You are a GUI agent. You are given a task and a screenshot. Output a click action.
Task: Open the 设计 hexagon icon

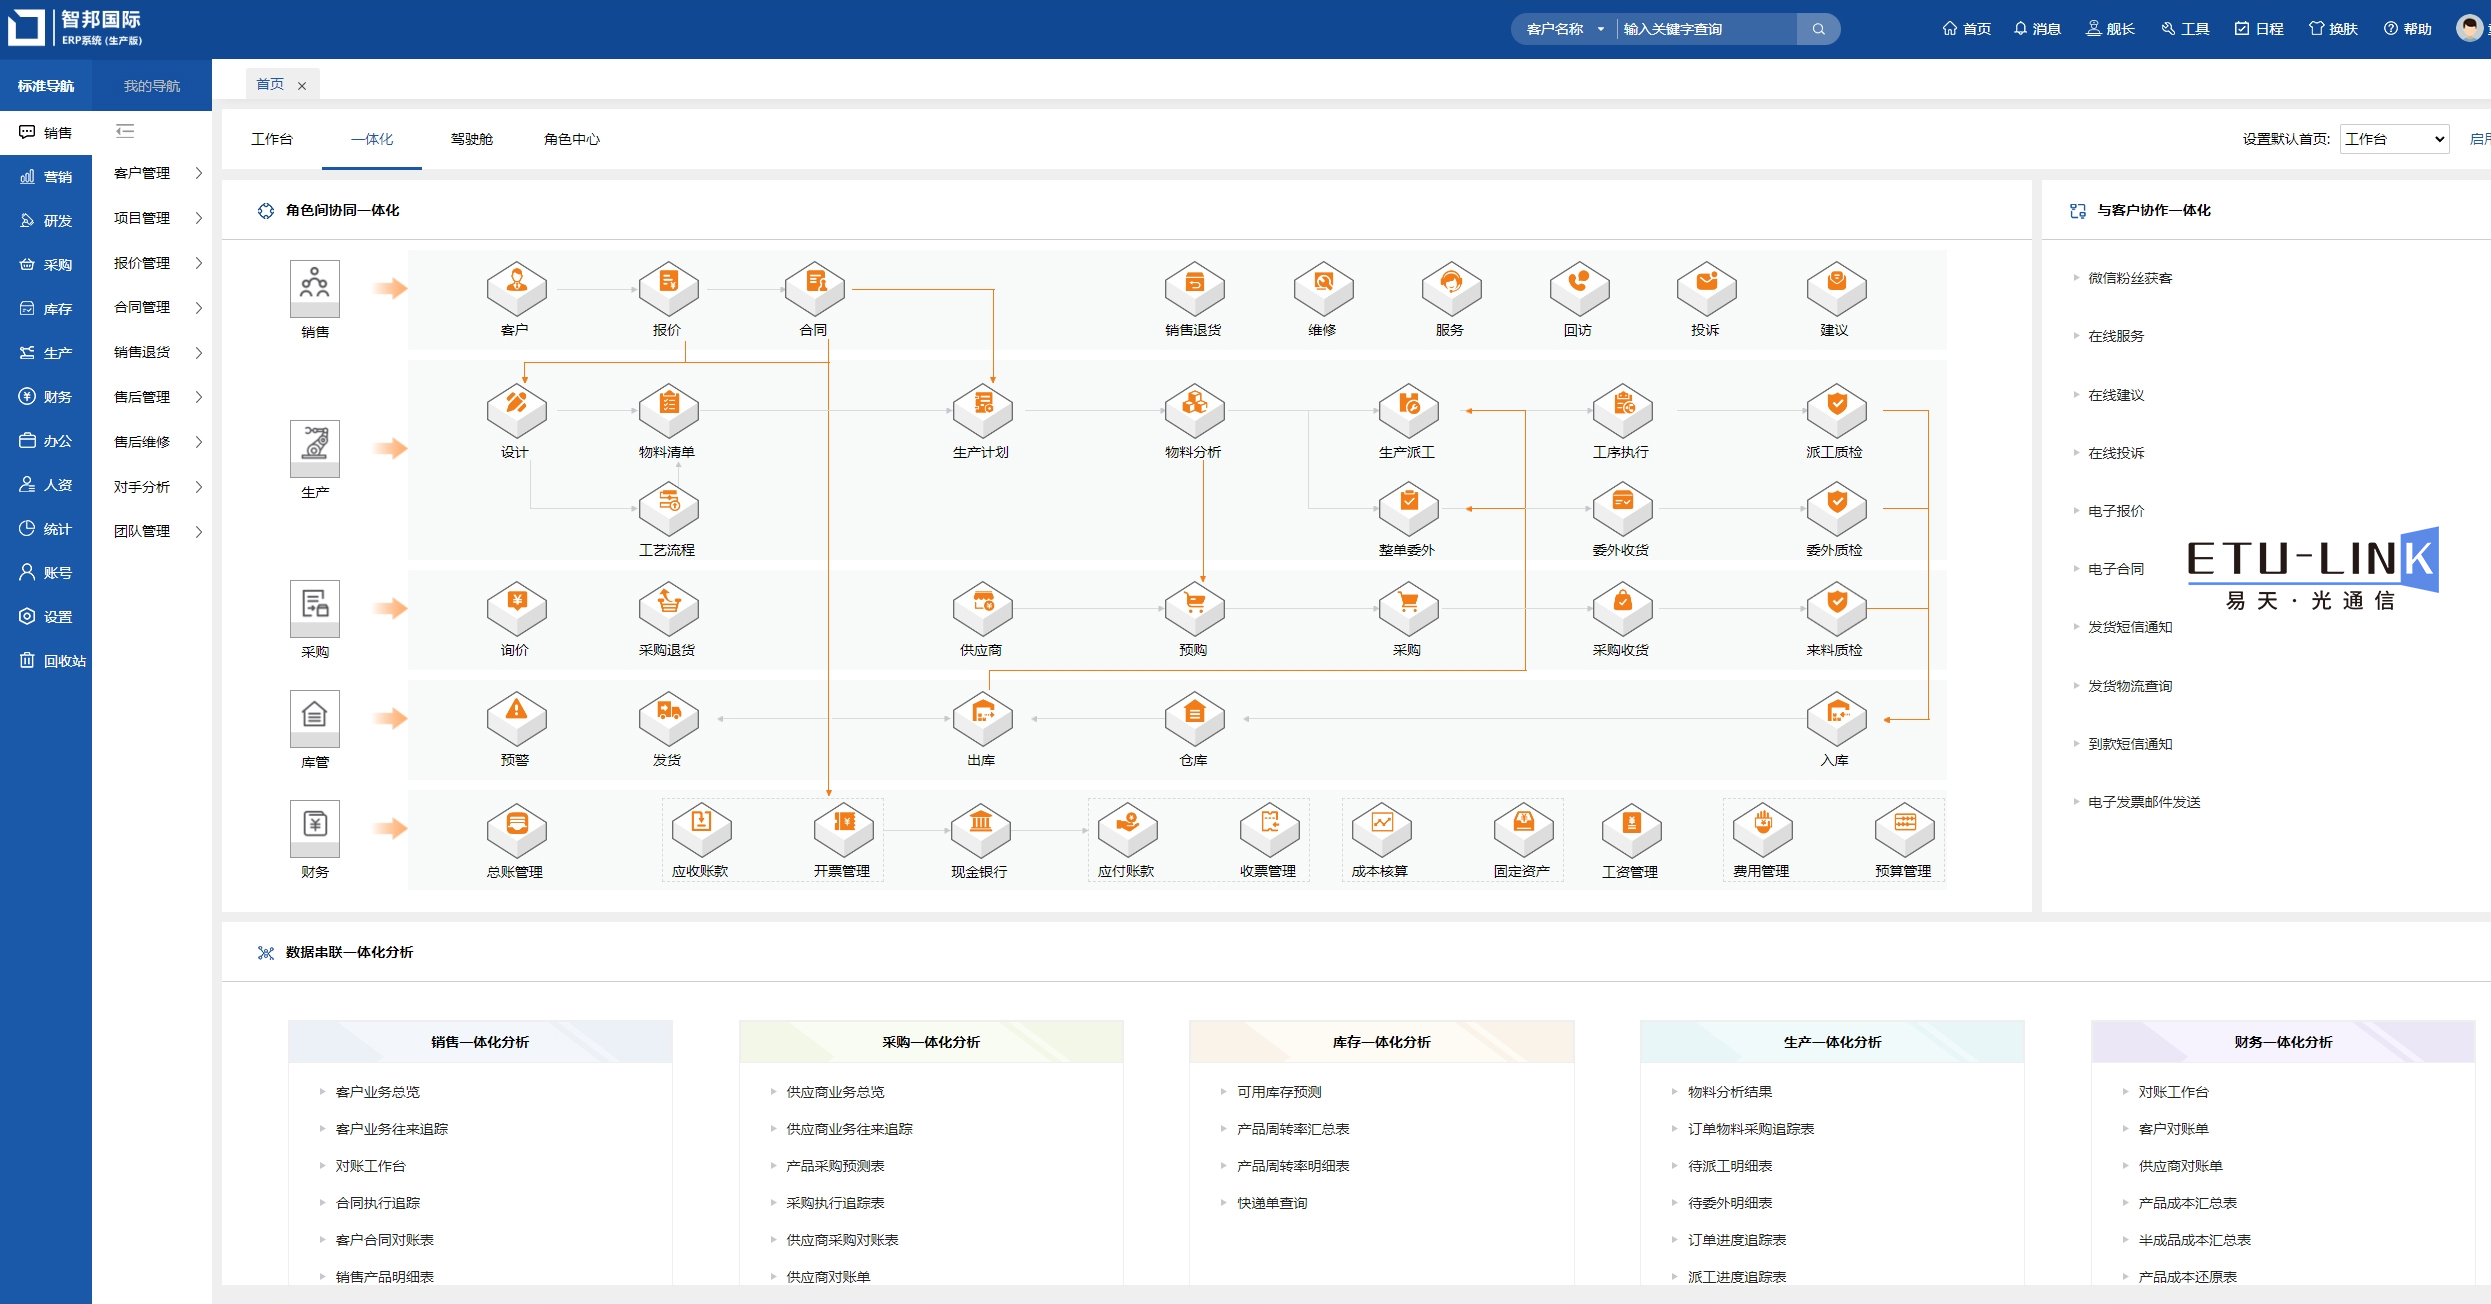(x=516, y=410)
